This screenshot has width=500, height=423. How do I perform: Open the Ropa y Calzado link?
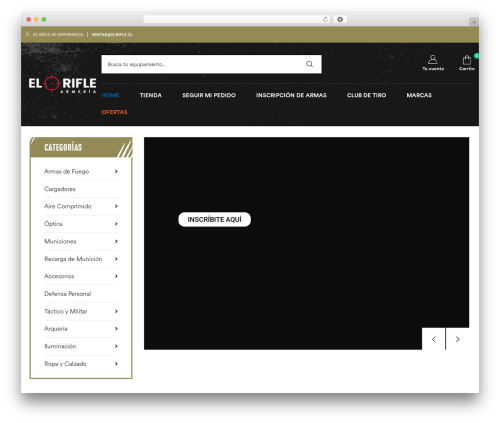point(65,364)
